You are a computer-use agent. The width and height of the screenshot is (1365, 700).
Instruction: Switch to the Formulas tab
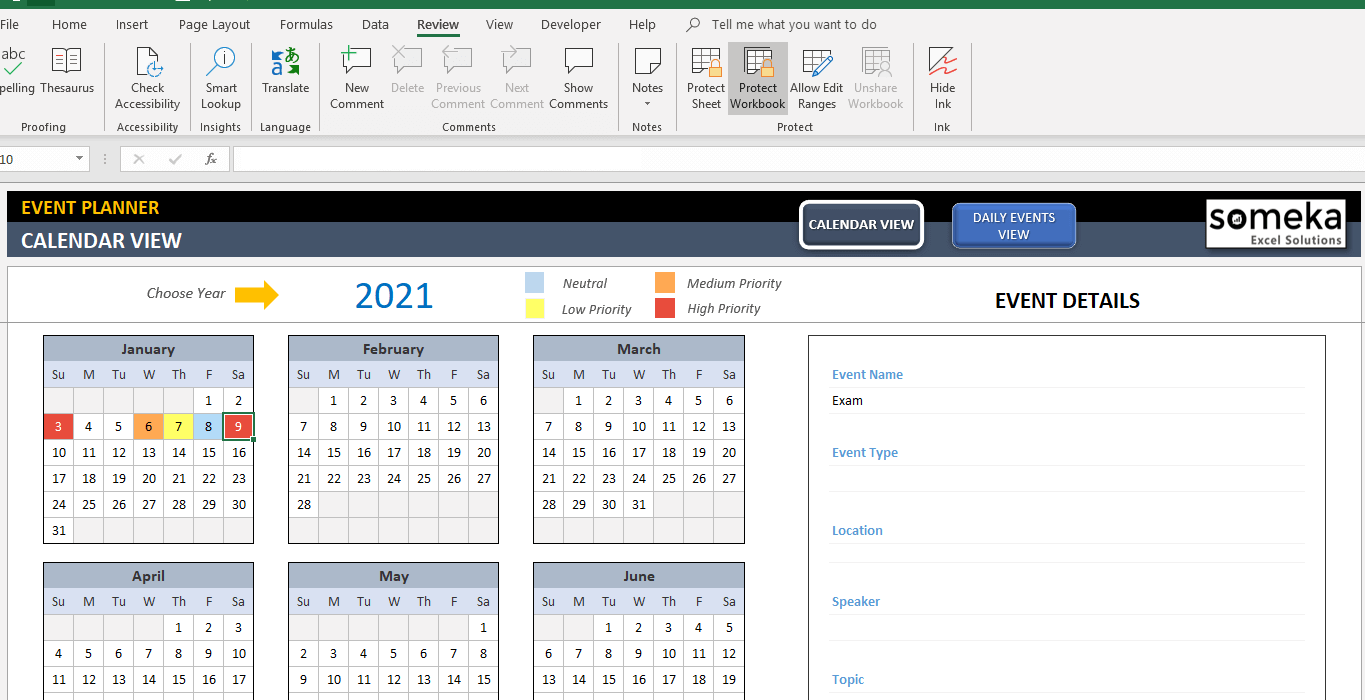coord(307,24)
